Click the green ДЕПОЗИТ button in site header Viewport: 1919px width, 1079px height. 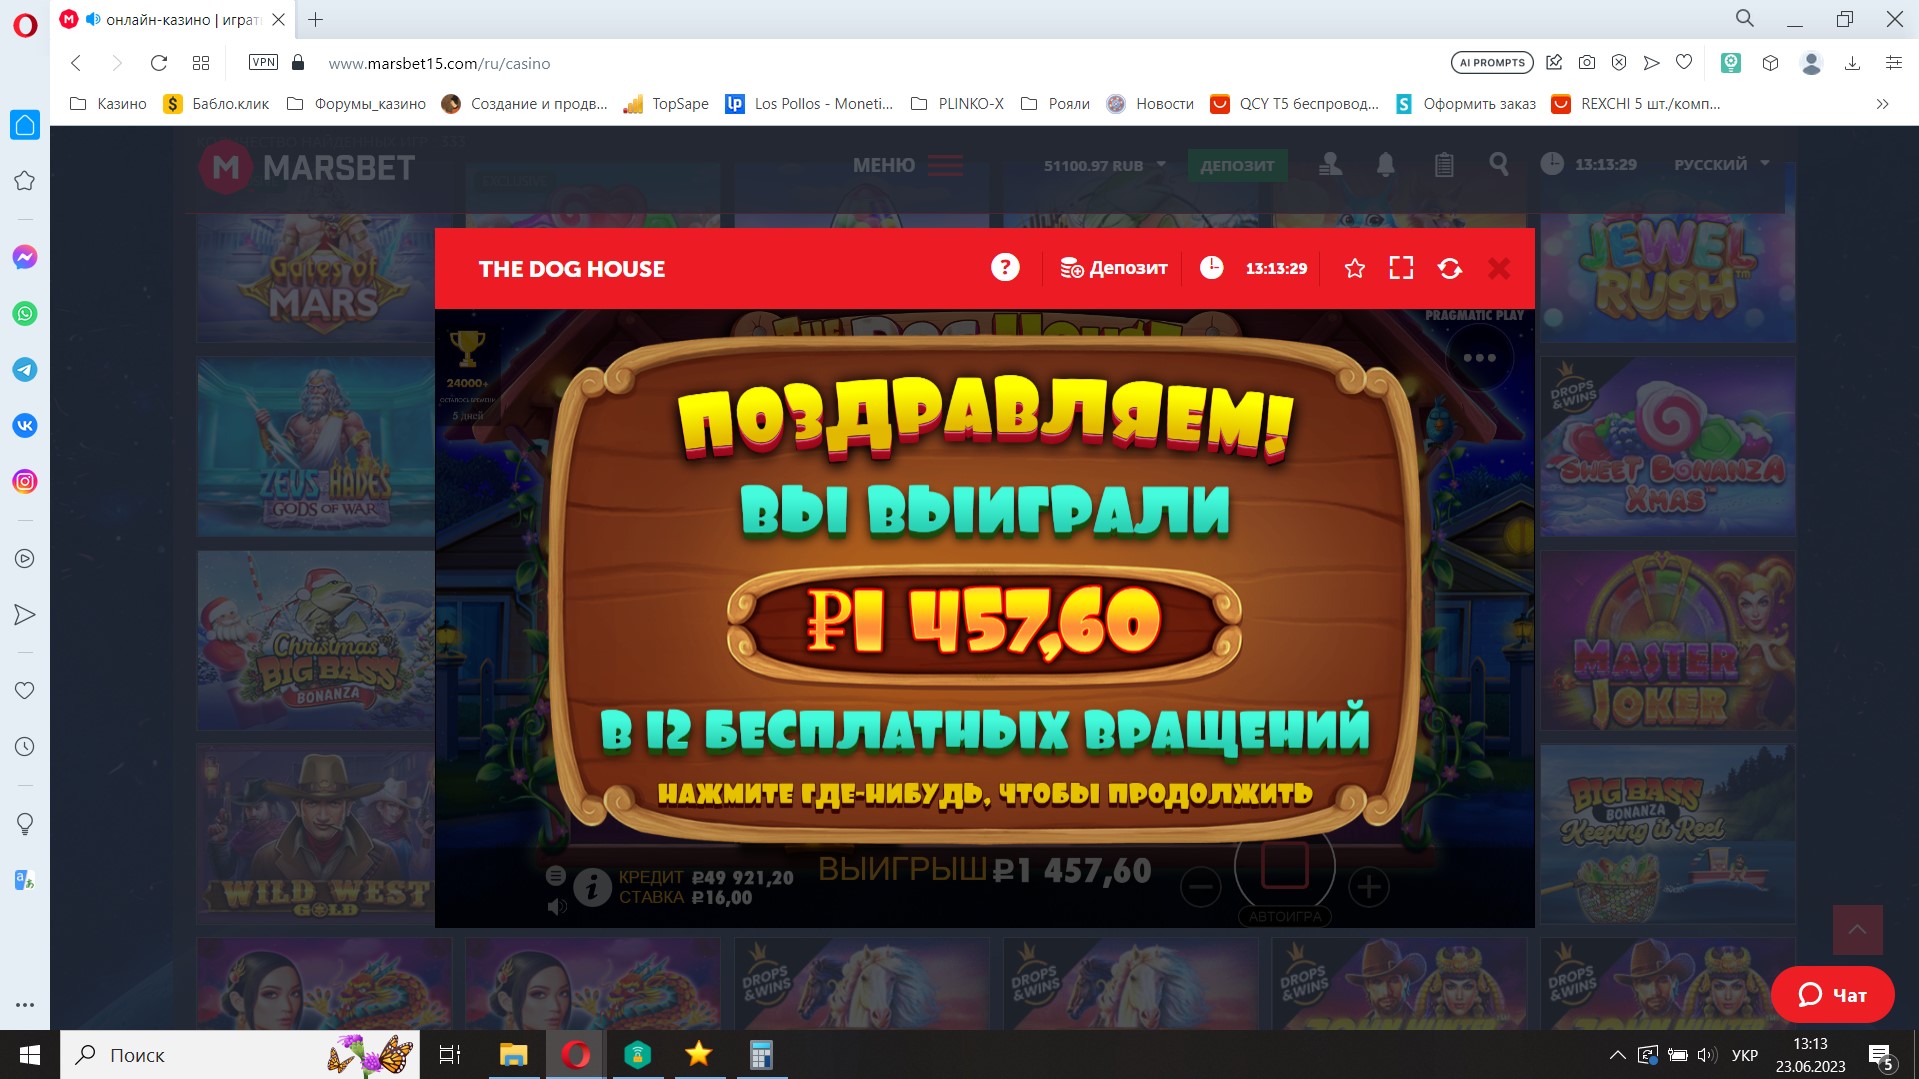(1237, 165)
